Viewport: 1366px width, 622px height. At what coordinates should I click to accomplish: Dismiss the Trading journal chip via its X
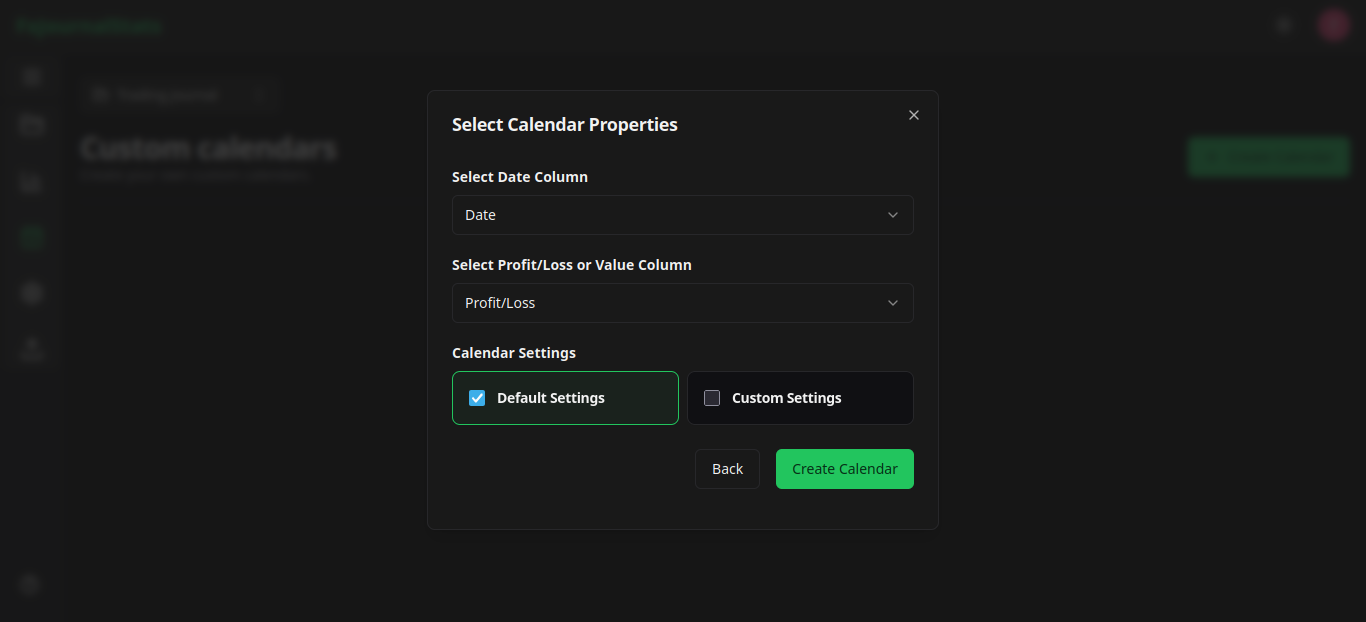coord(260,94)
